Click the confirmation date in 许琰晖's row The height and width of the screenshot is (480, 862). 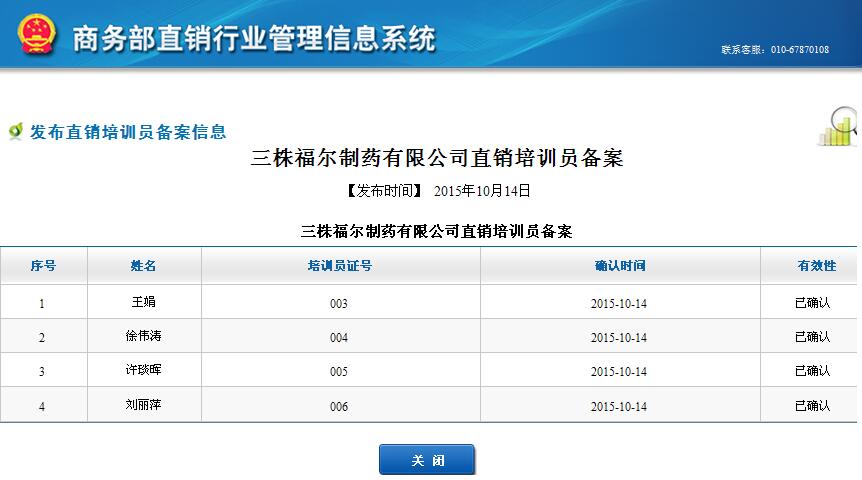pos(618,372)
